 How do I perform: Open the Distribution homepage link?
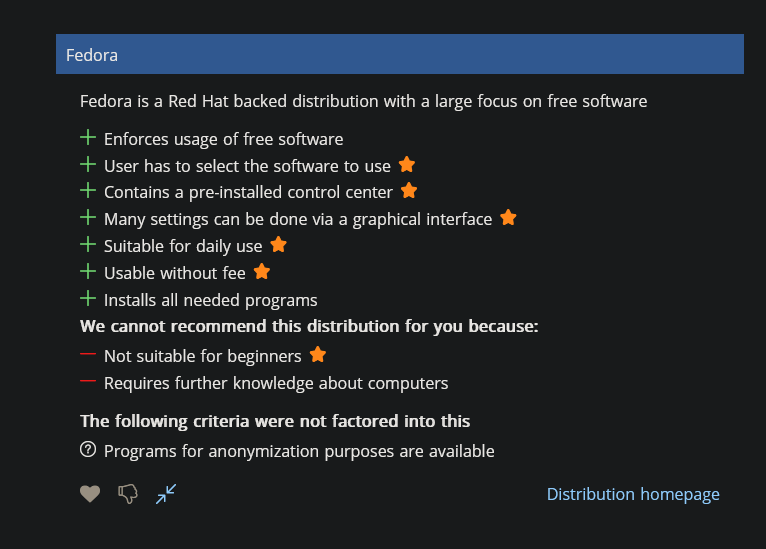click(x=633, y=494)
